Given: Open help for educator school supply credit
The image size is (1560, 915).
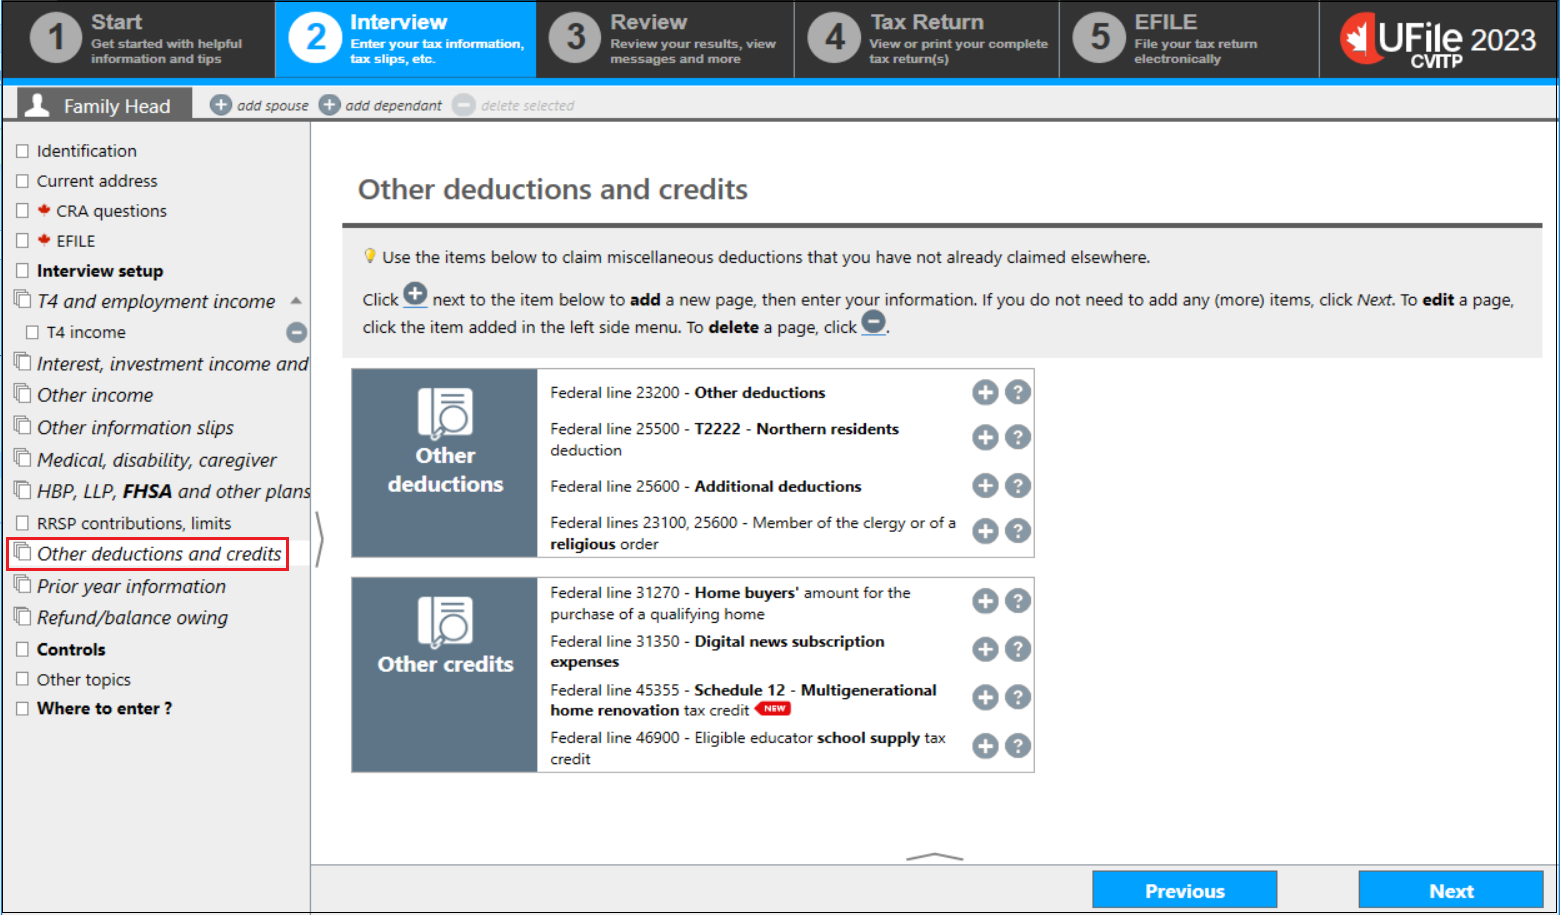Looking at the screenshot, I should click(x=1018, y=746).
